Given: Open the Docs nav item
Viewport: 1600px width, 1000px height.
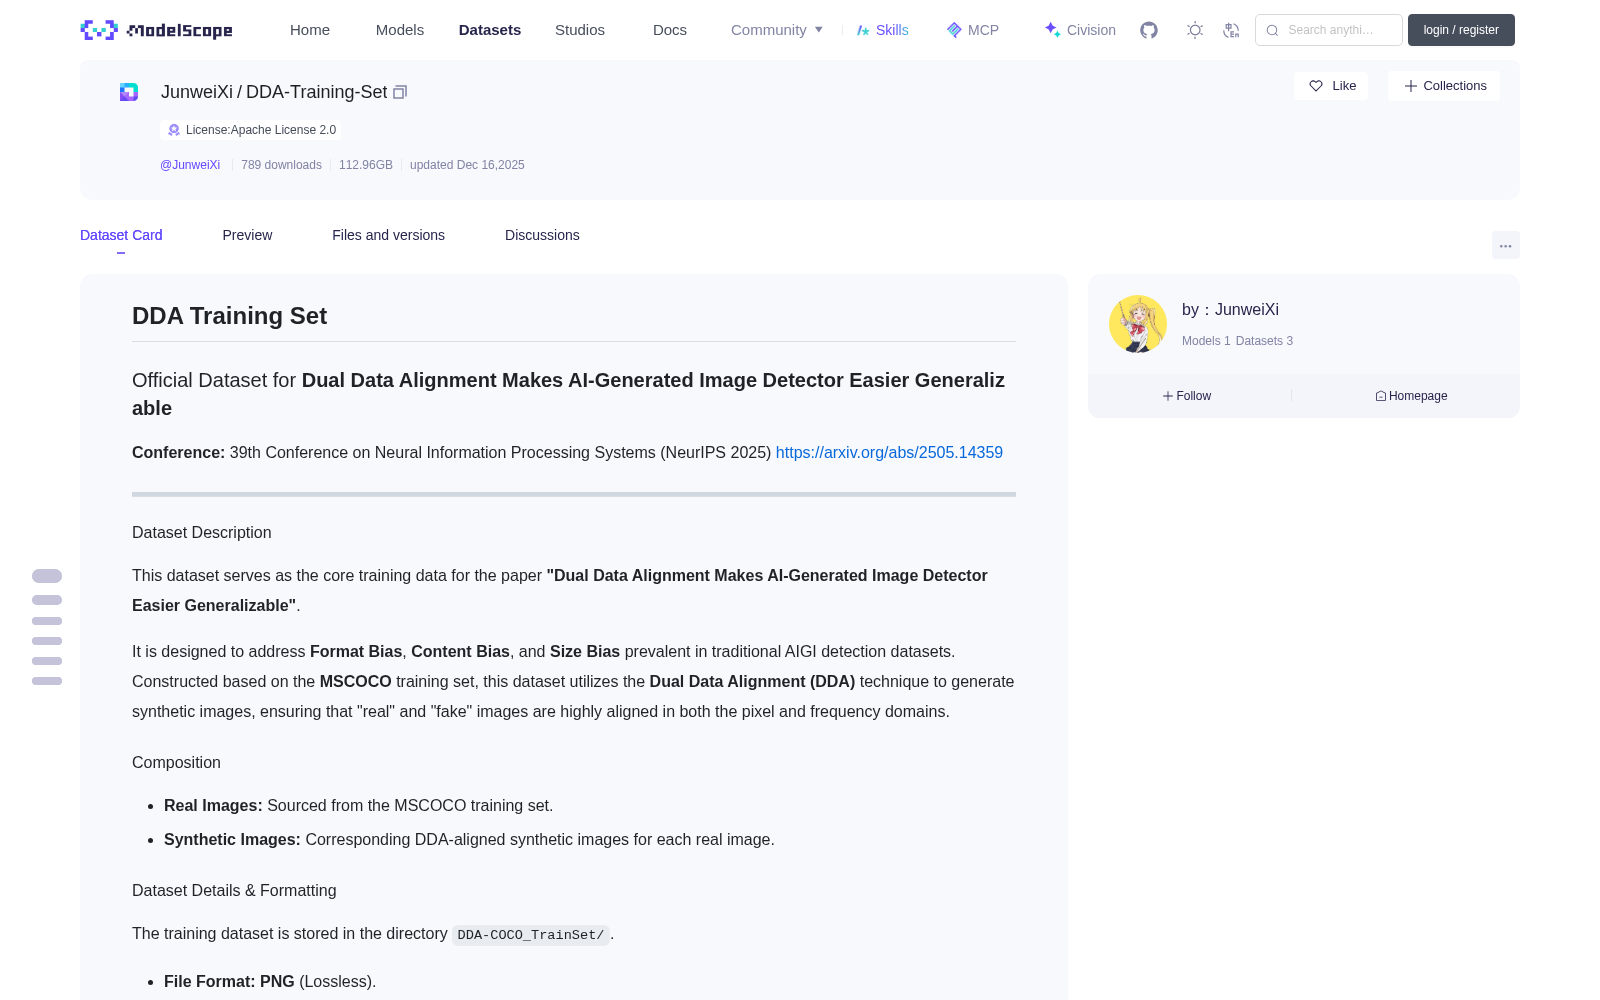Looking at the screenshot, I should (670, 30).
